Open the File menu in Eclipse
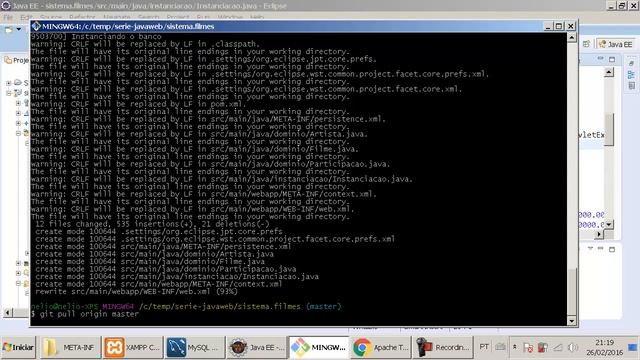Screen dimensions: 640x360 [8, 17]
